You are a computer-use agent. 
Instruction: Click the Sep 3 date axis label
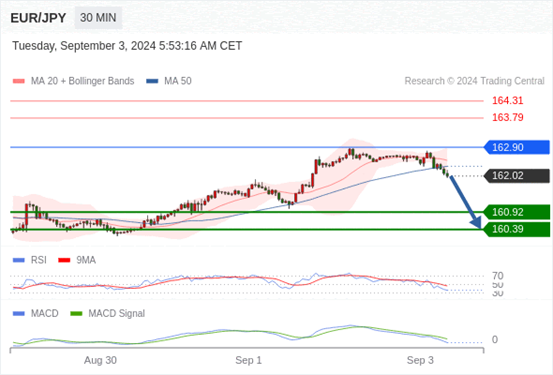click(x=420, y=360)
